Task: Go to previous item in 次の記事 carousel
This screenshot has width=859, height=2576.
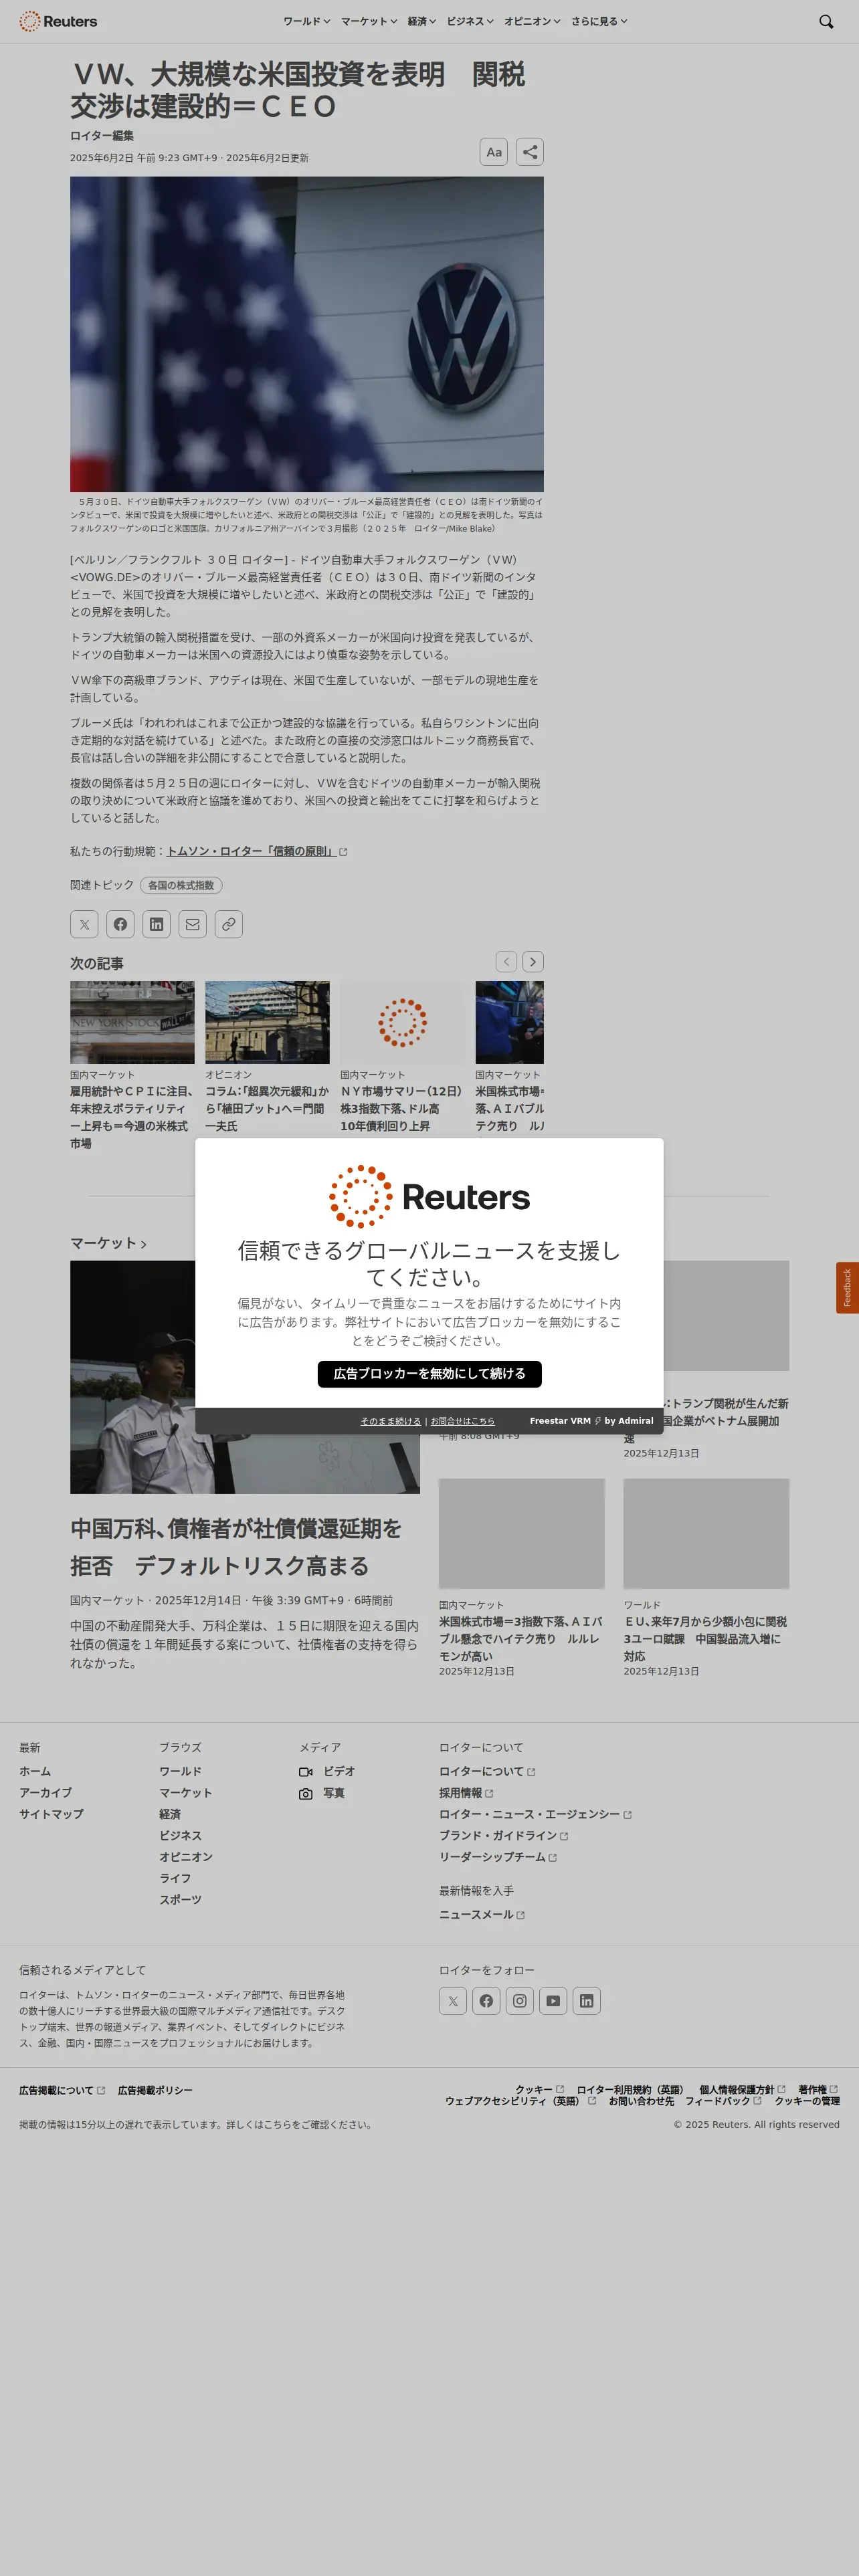Action: click(x=507, y=961)
